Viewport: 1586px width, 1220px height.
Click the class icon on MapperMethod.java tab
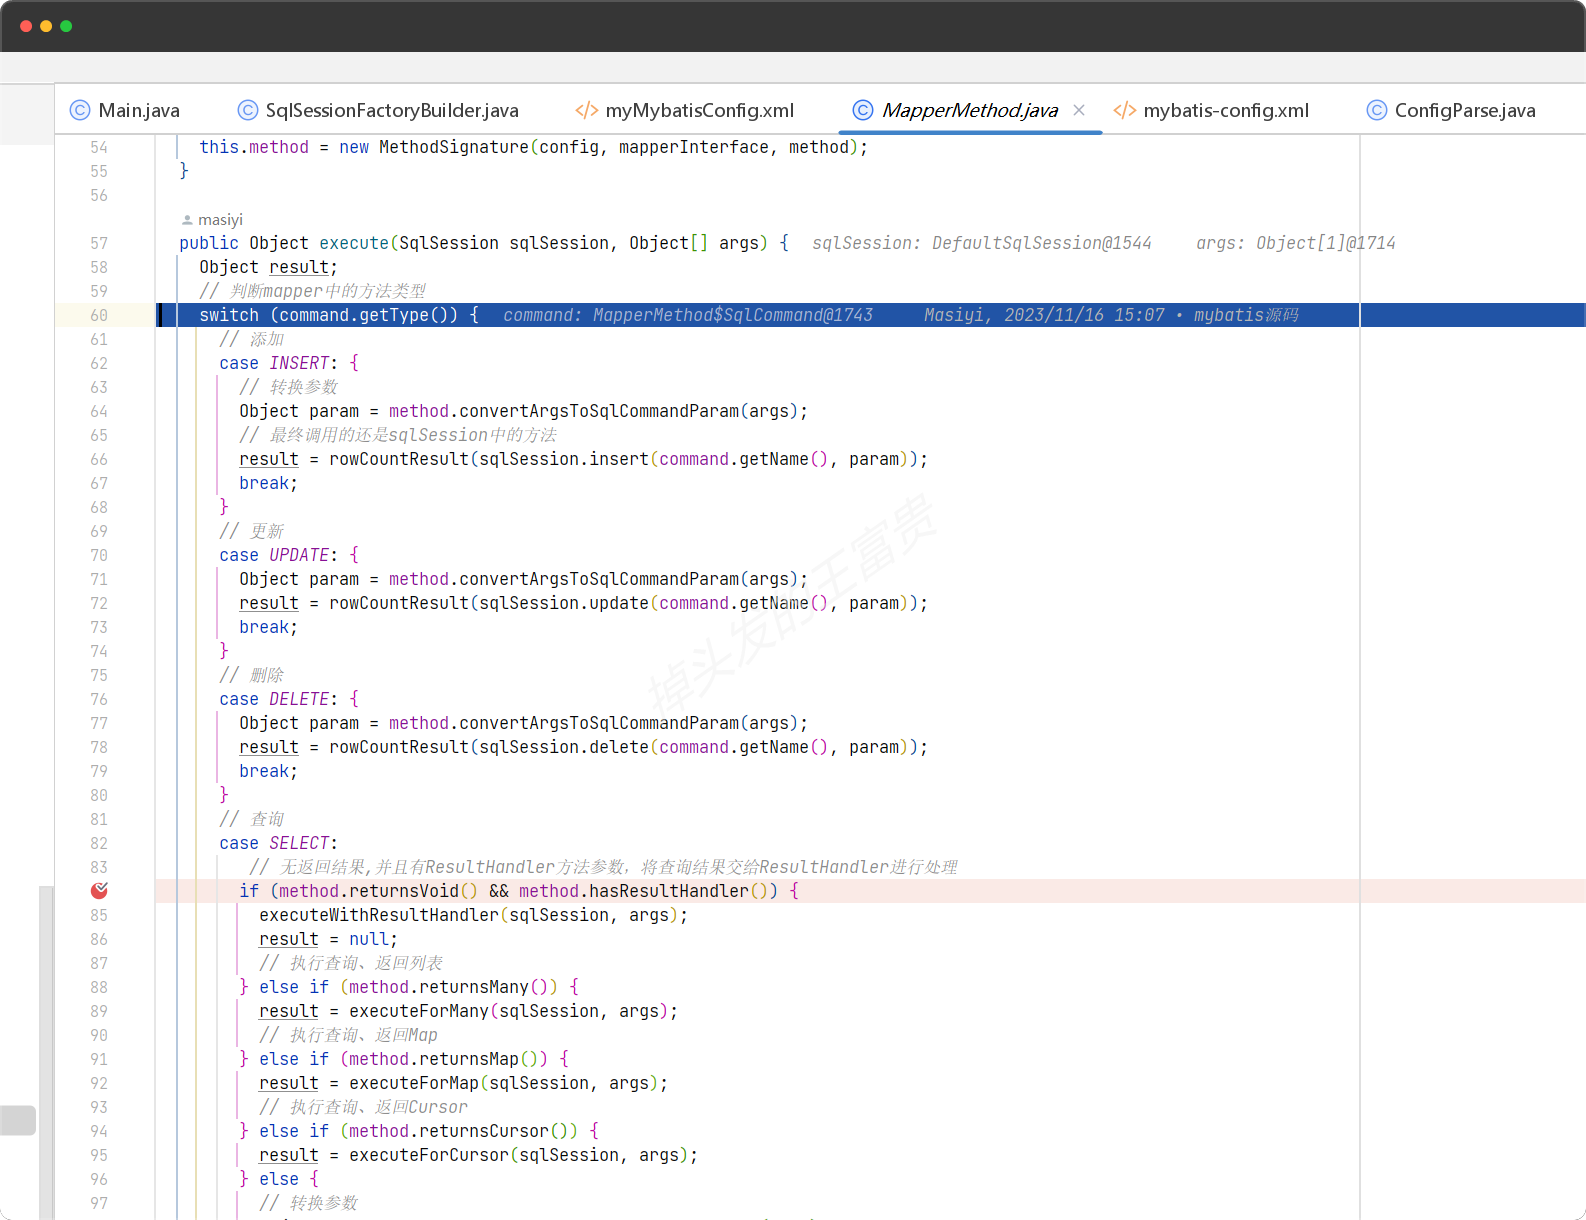click(863, 110)
